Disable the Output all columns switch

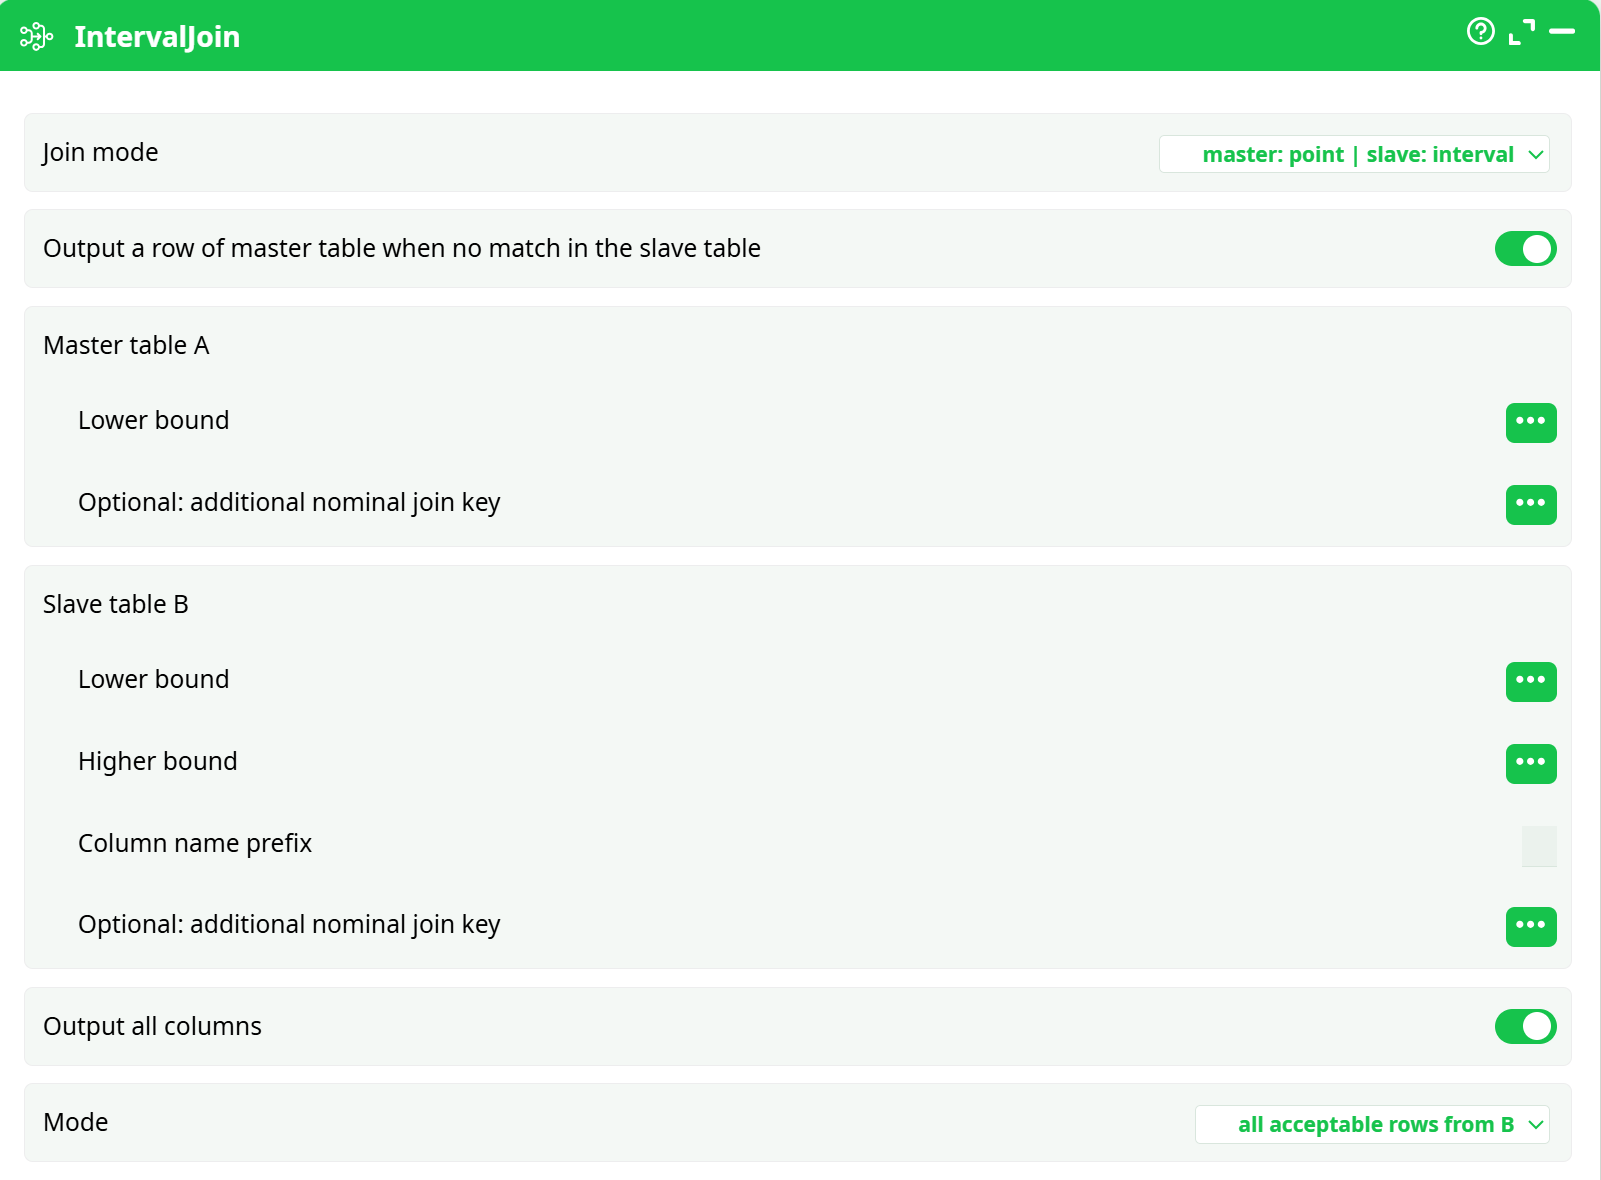pyautogui.click(x=1525, y=1026)
